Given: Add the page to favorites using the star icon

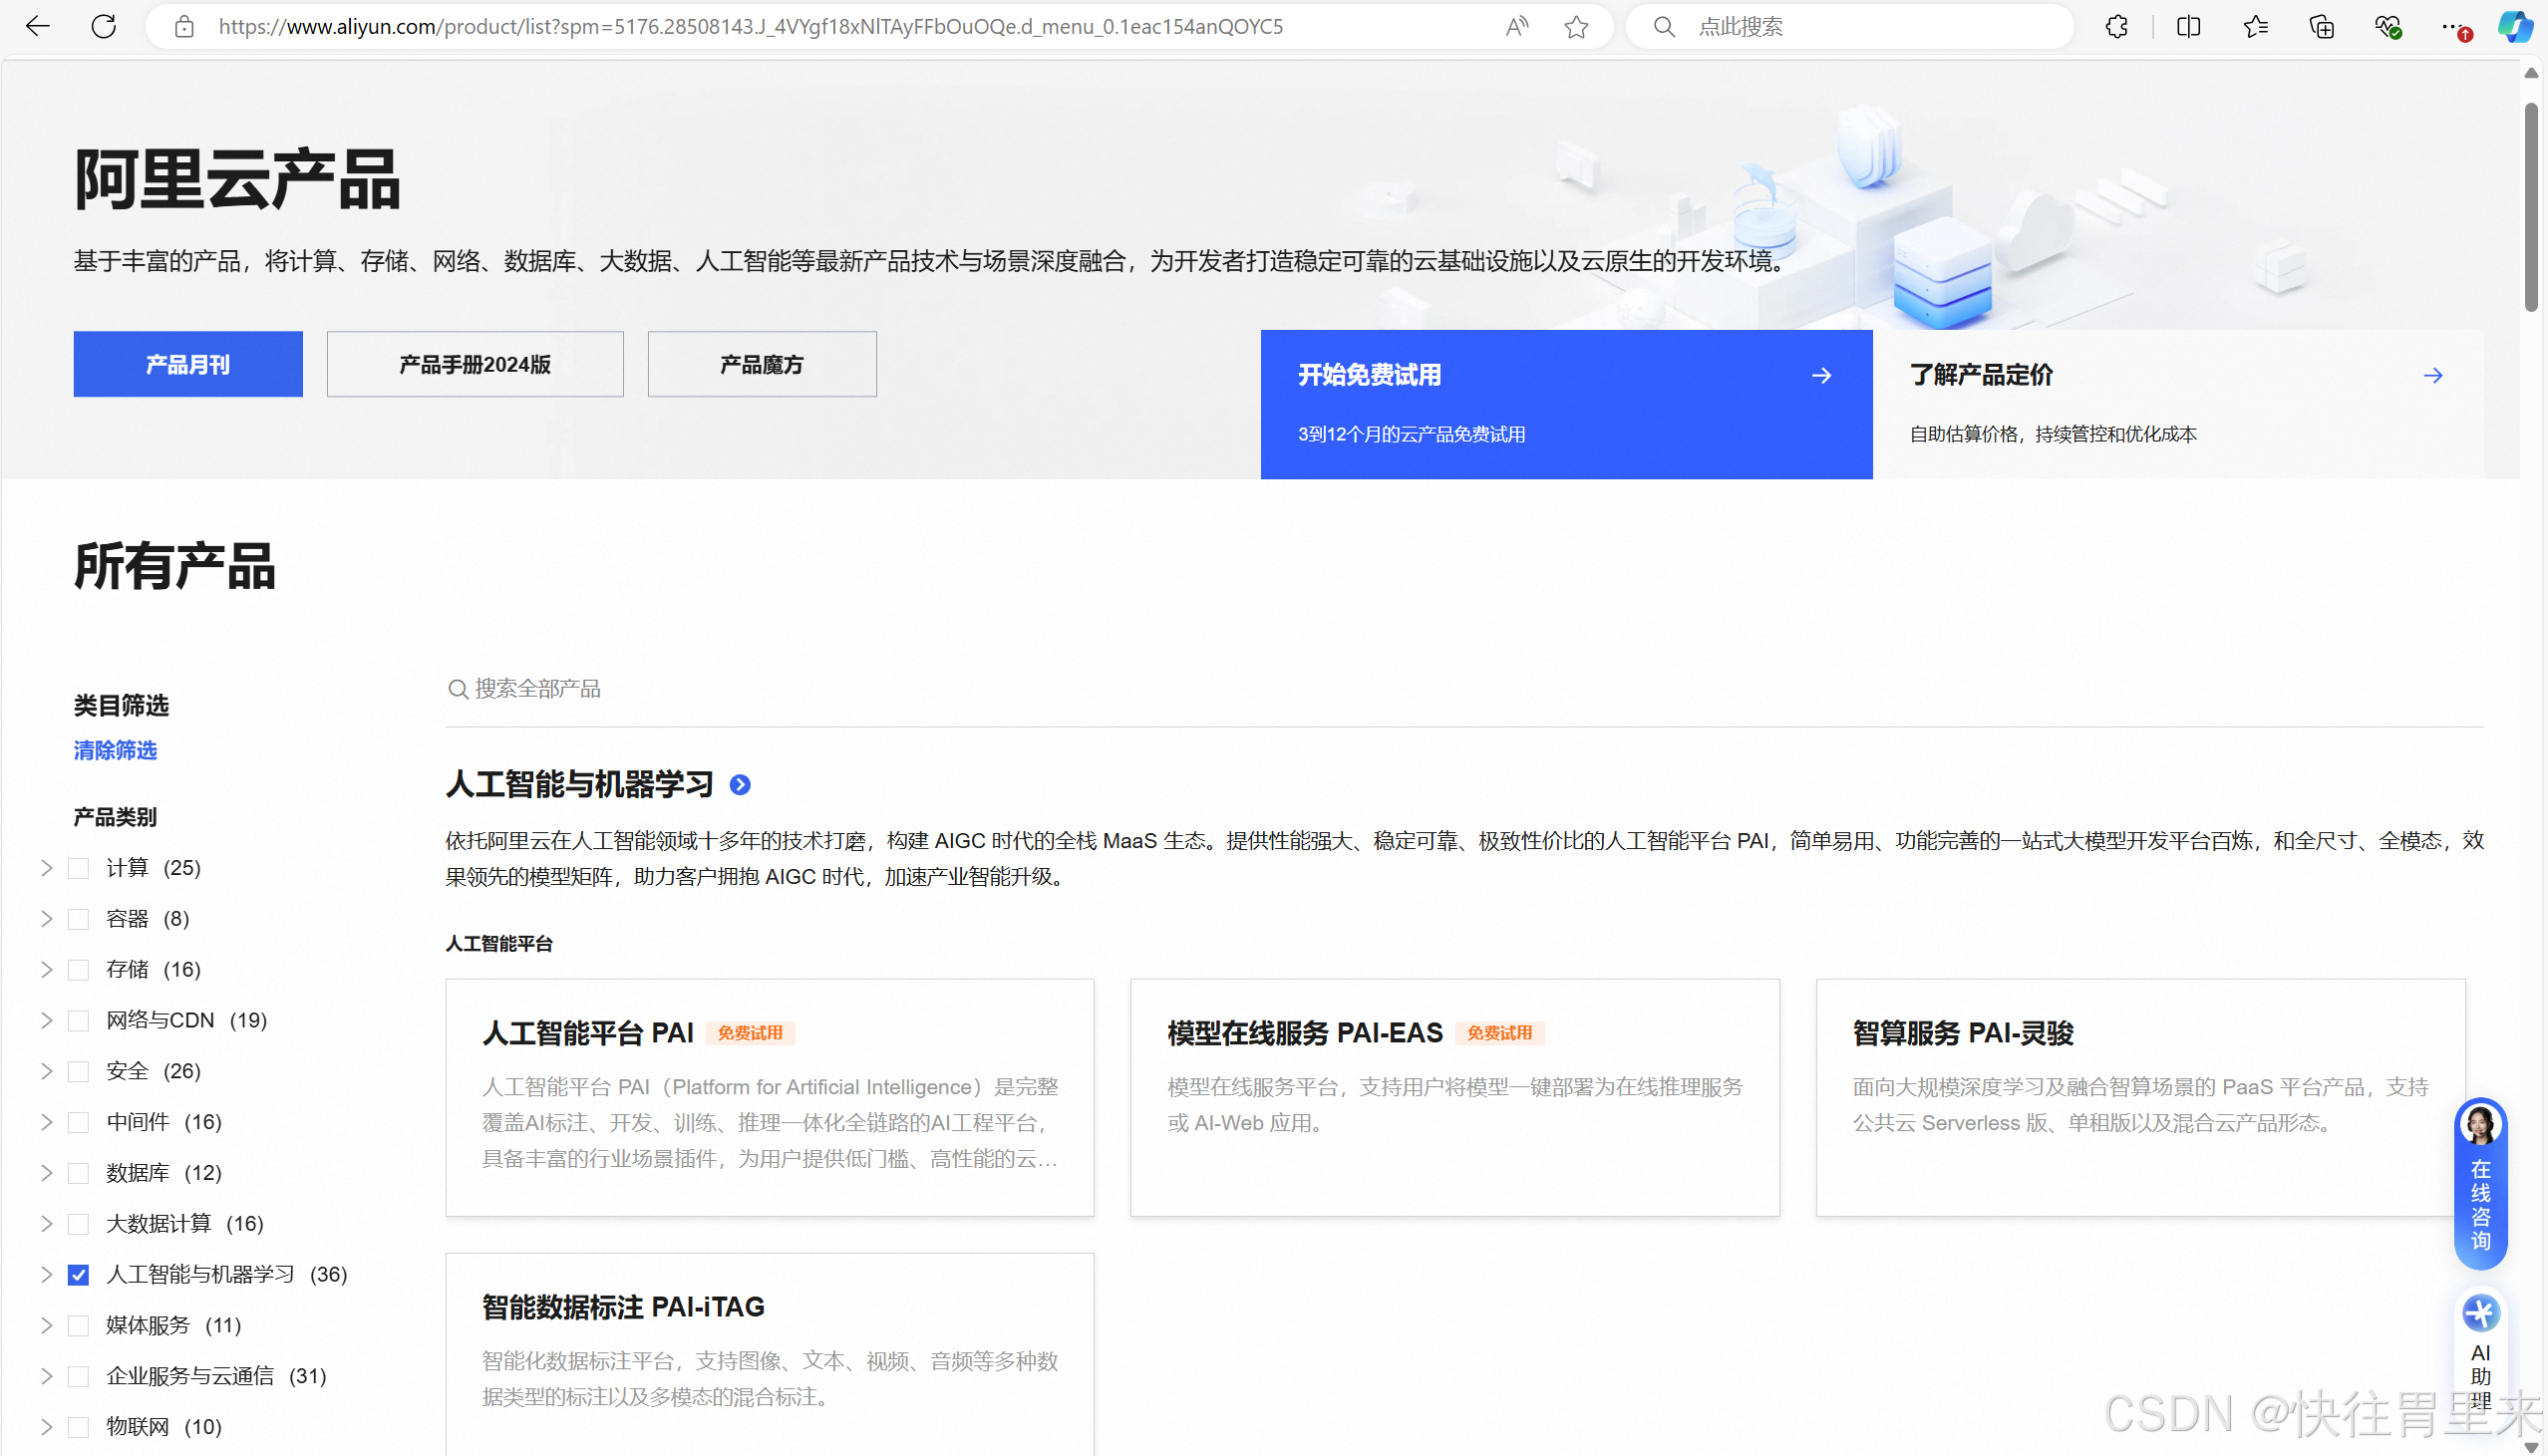Looking at the screenshot, I should 1576,27.
